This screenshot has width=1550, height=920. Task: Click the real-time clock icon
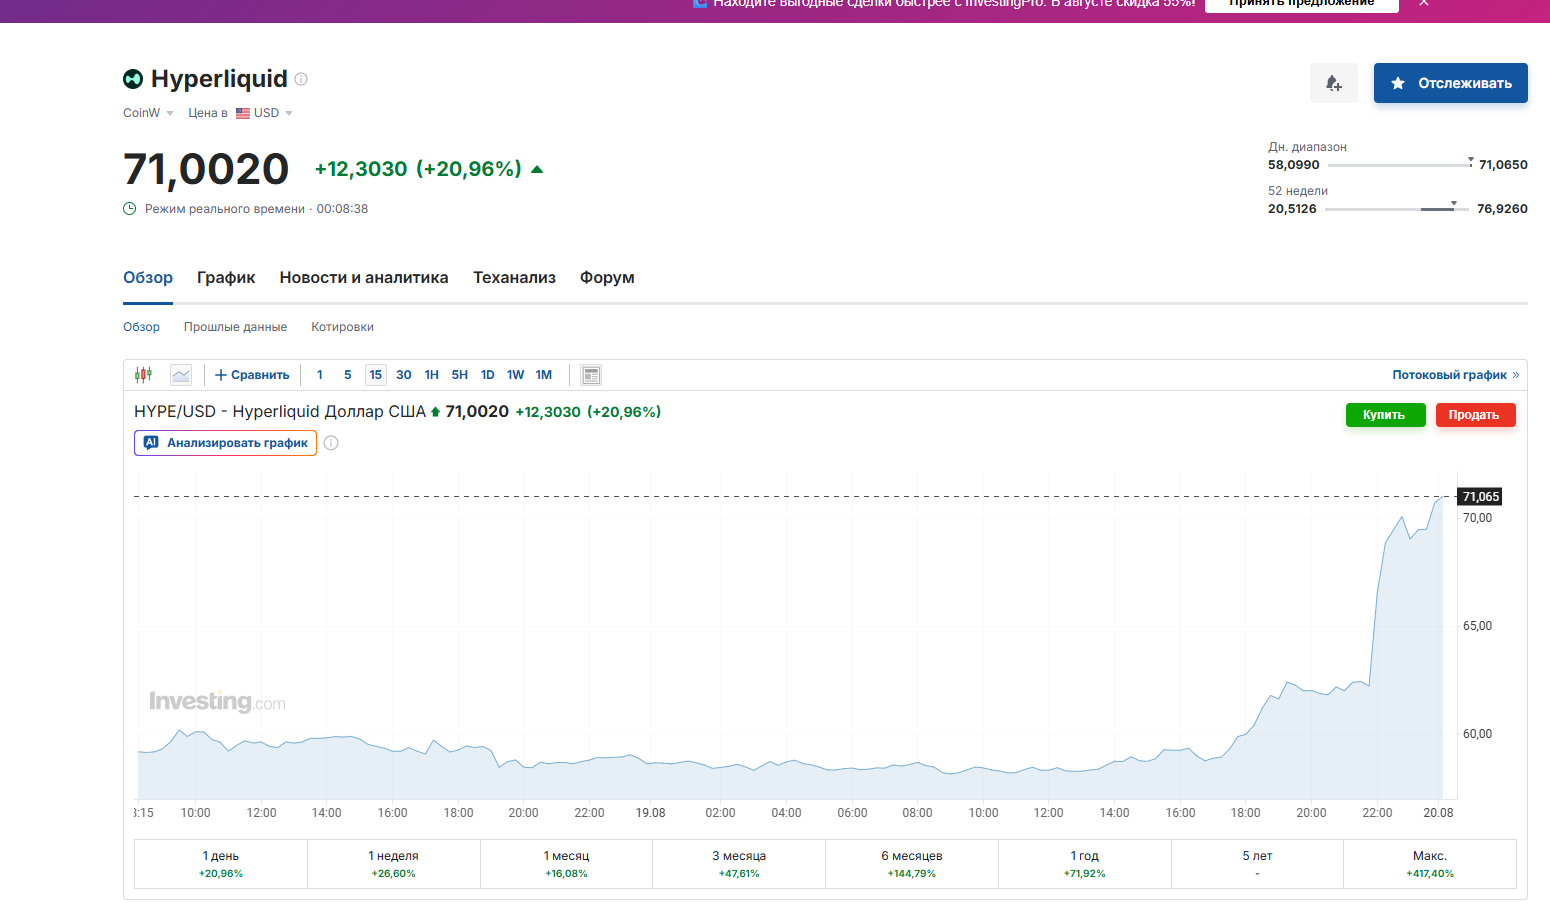pyautogui.click(x=129, y=209)
